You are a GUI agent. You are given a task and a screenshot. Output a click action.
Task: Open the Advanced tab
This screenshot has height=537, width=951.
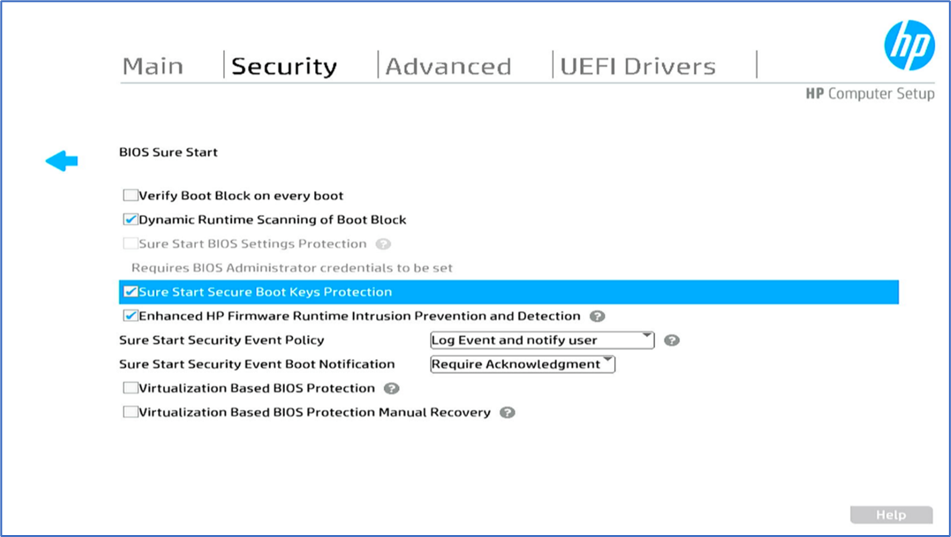click(448, 67)
